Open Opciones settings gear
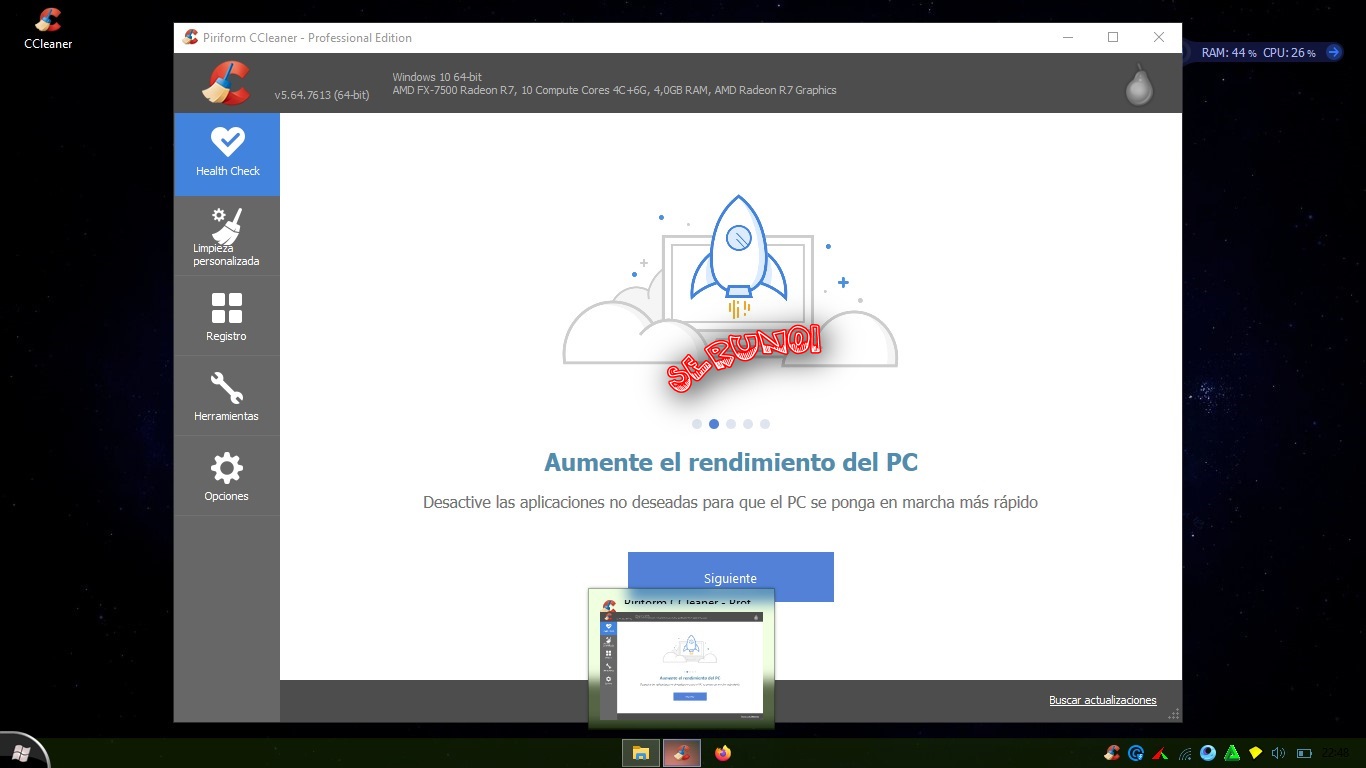 pos(227,476)
